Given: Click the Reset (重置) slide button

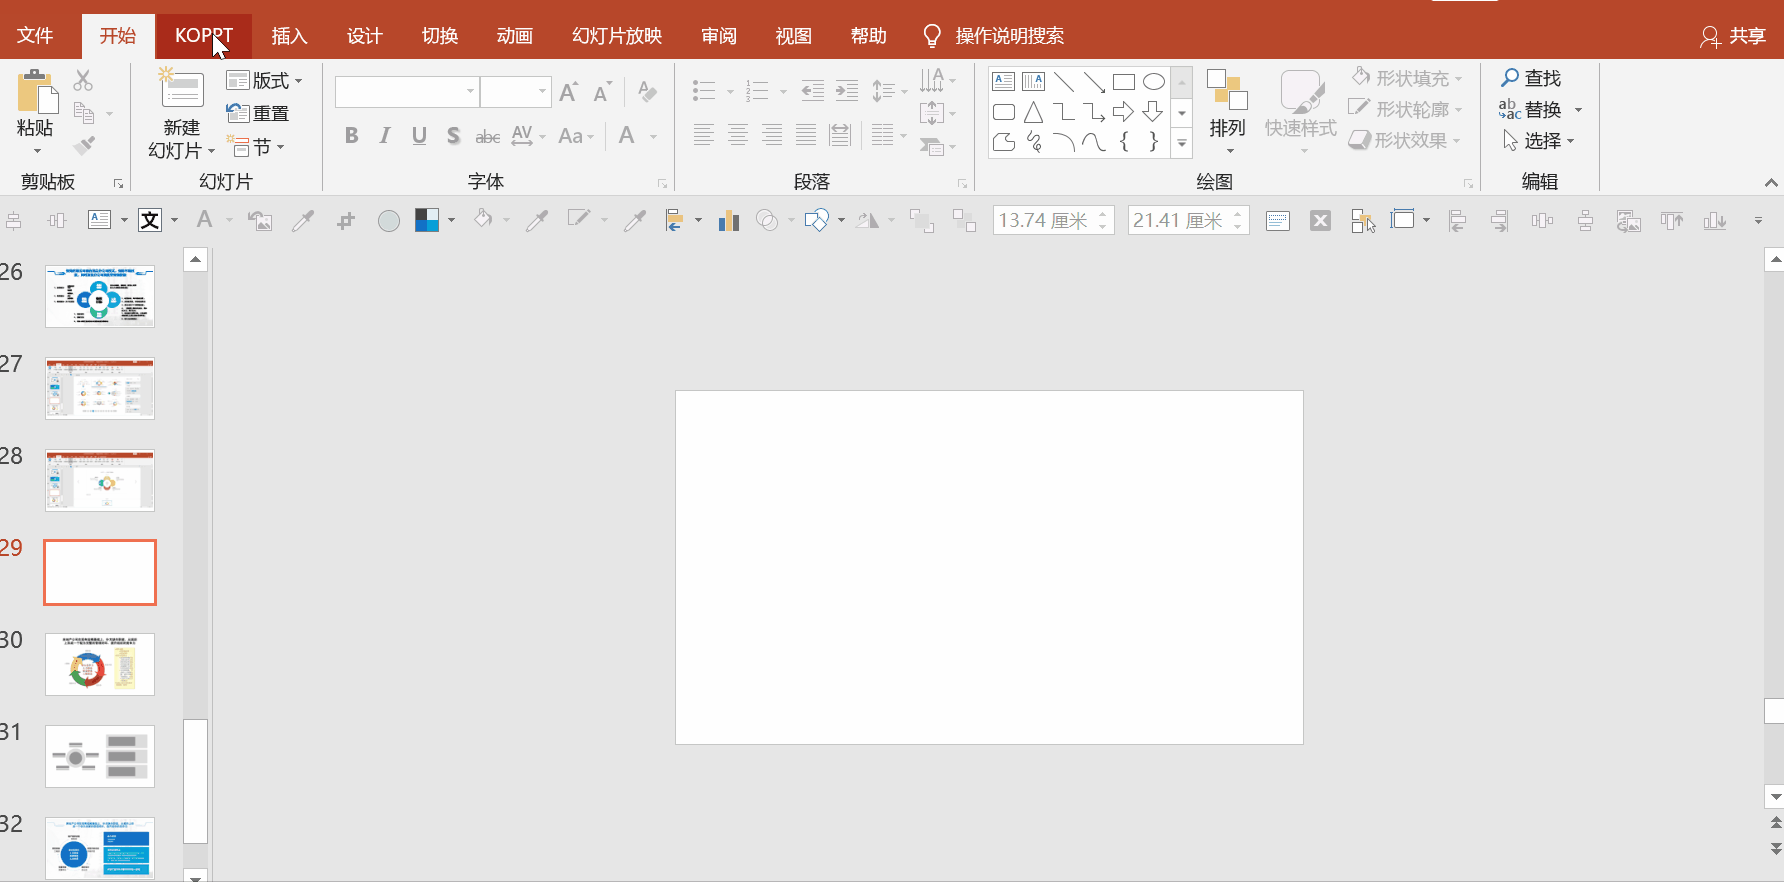Looking at the screenshot, I should coord(258,113).
